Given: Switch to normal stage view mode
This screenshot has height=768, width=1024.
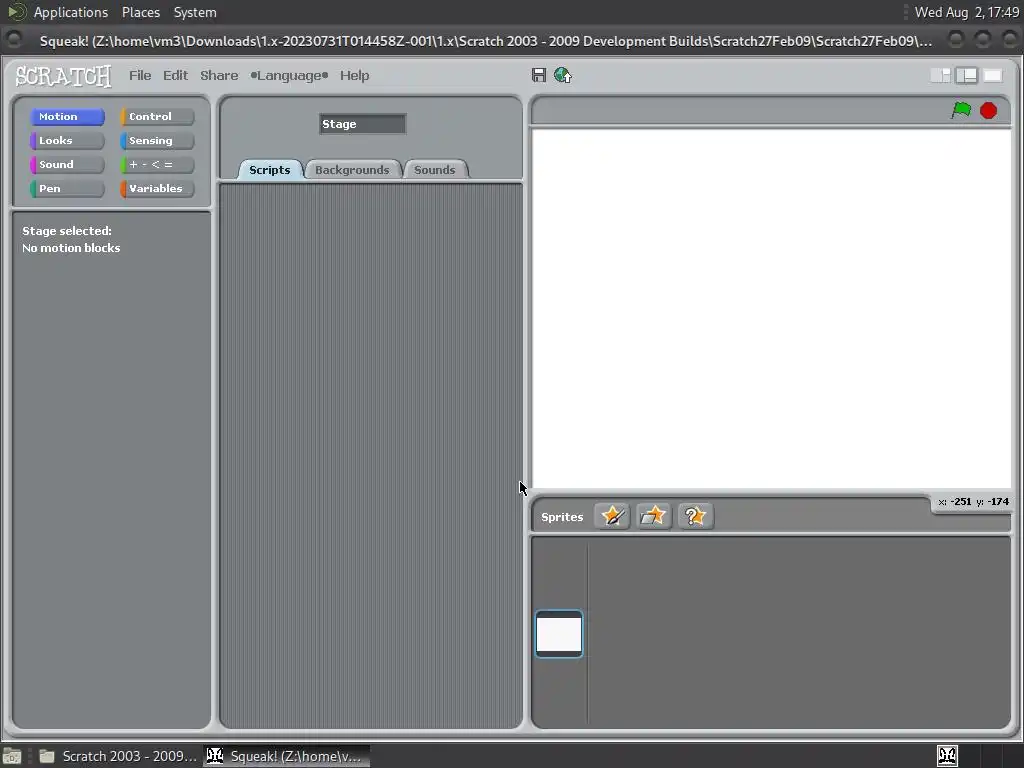Looking at the screenshot, I should pos(967,75).
